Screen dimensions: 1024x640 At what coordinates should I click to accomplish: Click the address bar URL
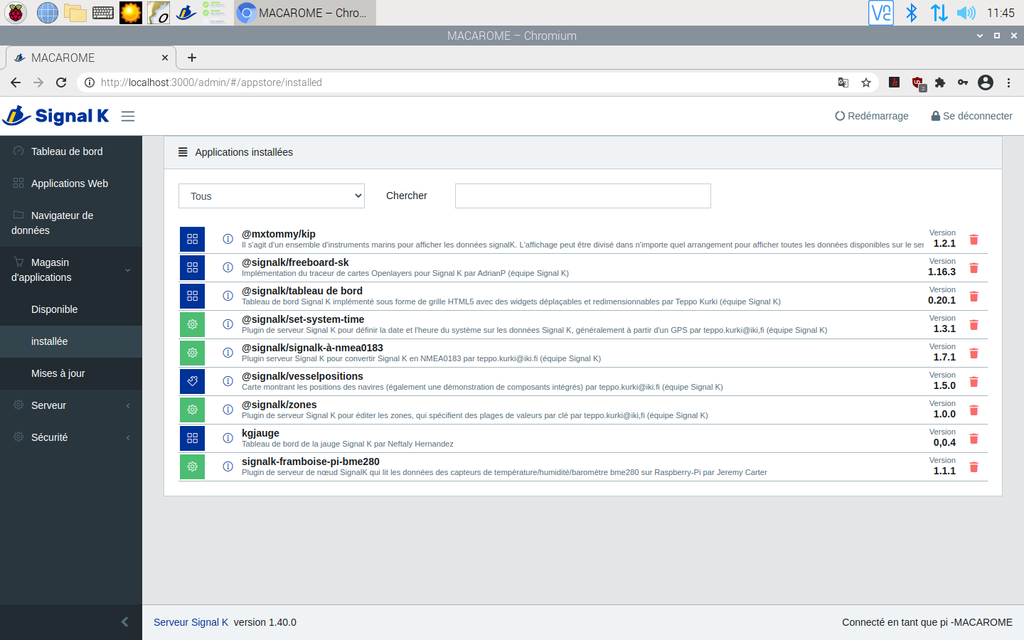(211, 82)
